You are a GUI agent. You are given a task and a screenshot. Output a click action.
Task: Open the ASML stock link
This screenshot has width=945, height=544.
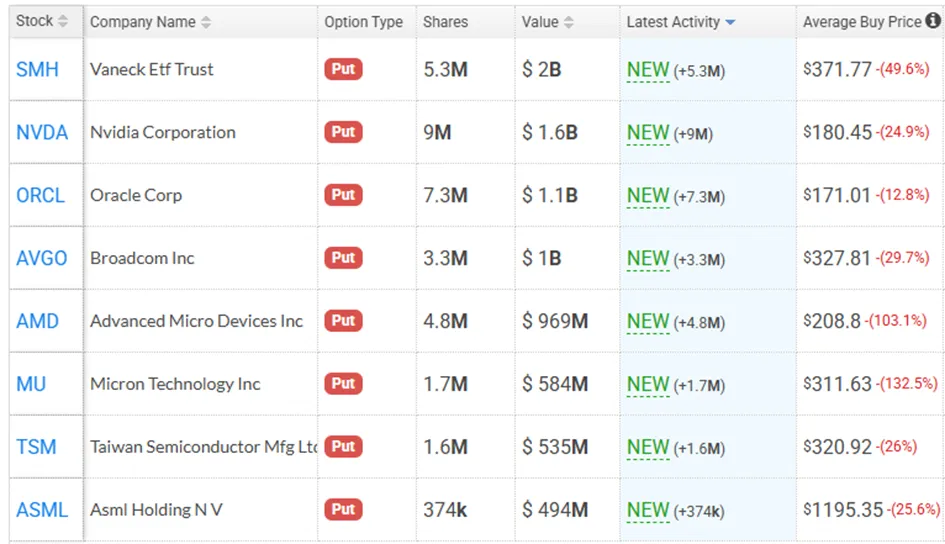(x=42, y=510)
